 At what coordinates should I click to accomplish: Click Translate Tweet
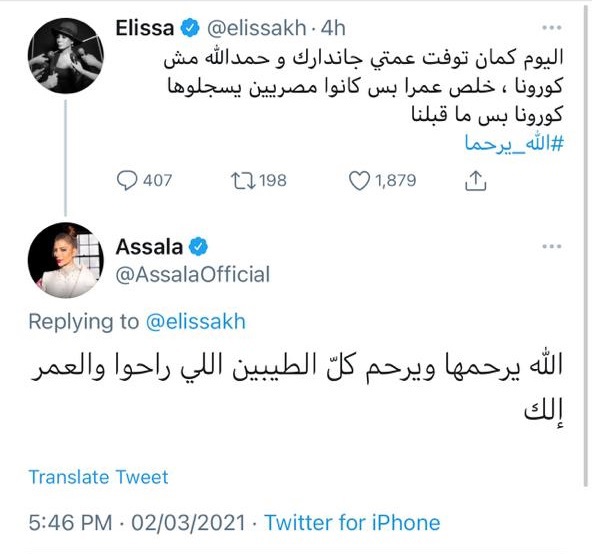tap(98, 477)
